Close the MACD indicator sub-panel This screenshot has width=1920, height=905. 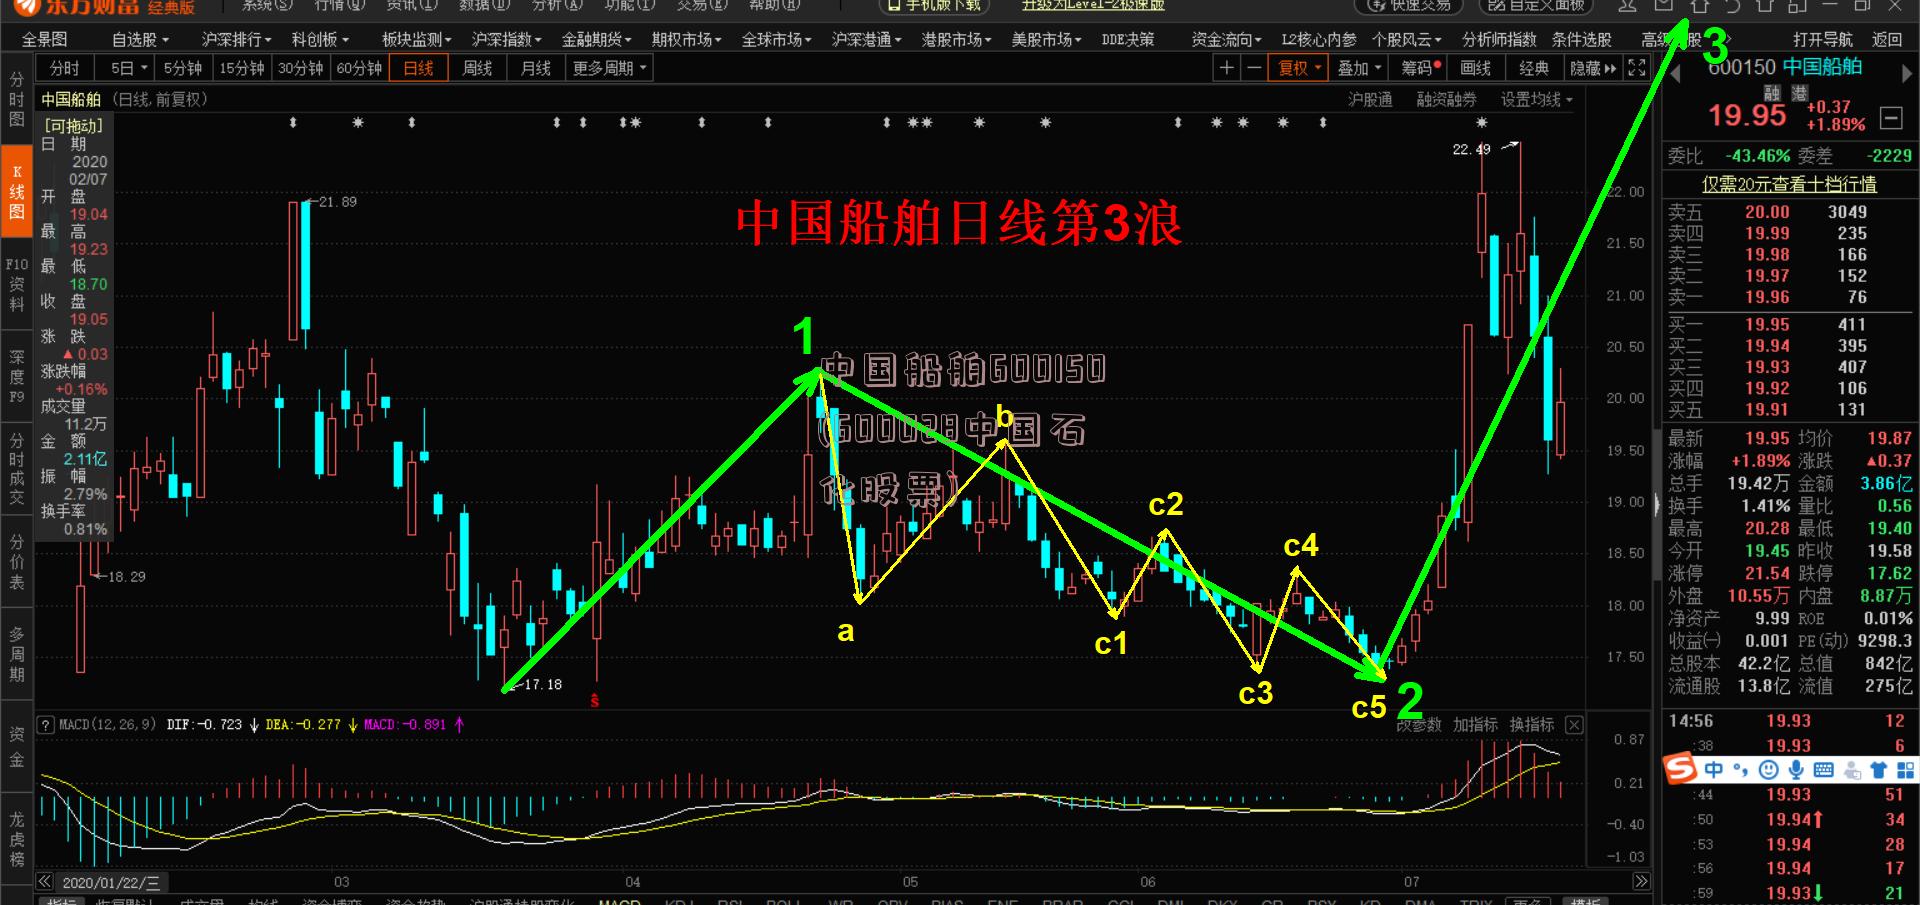[x=1574, y=725]
